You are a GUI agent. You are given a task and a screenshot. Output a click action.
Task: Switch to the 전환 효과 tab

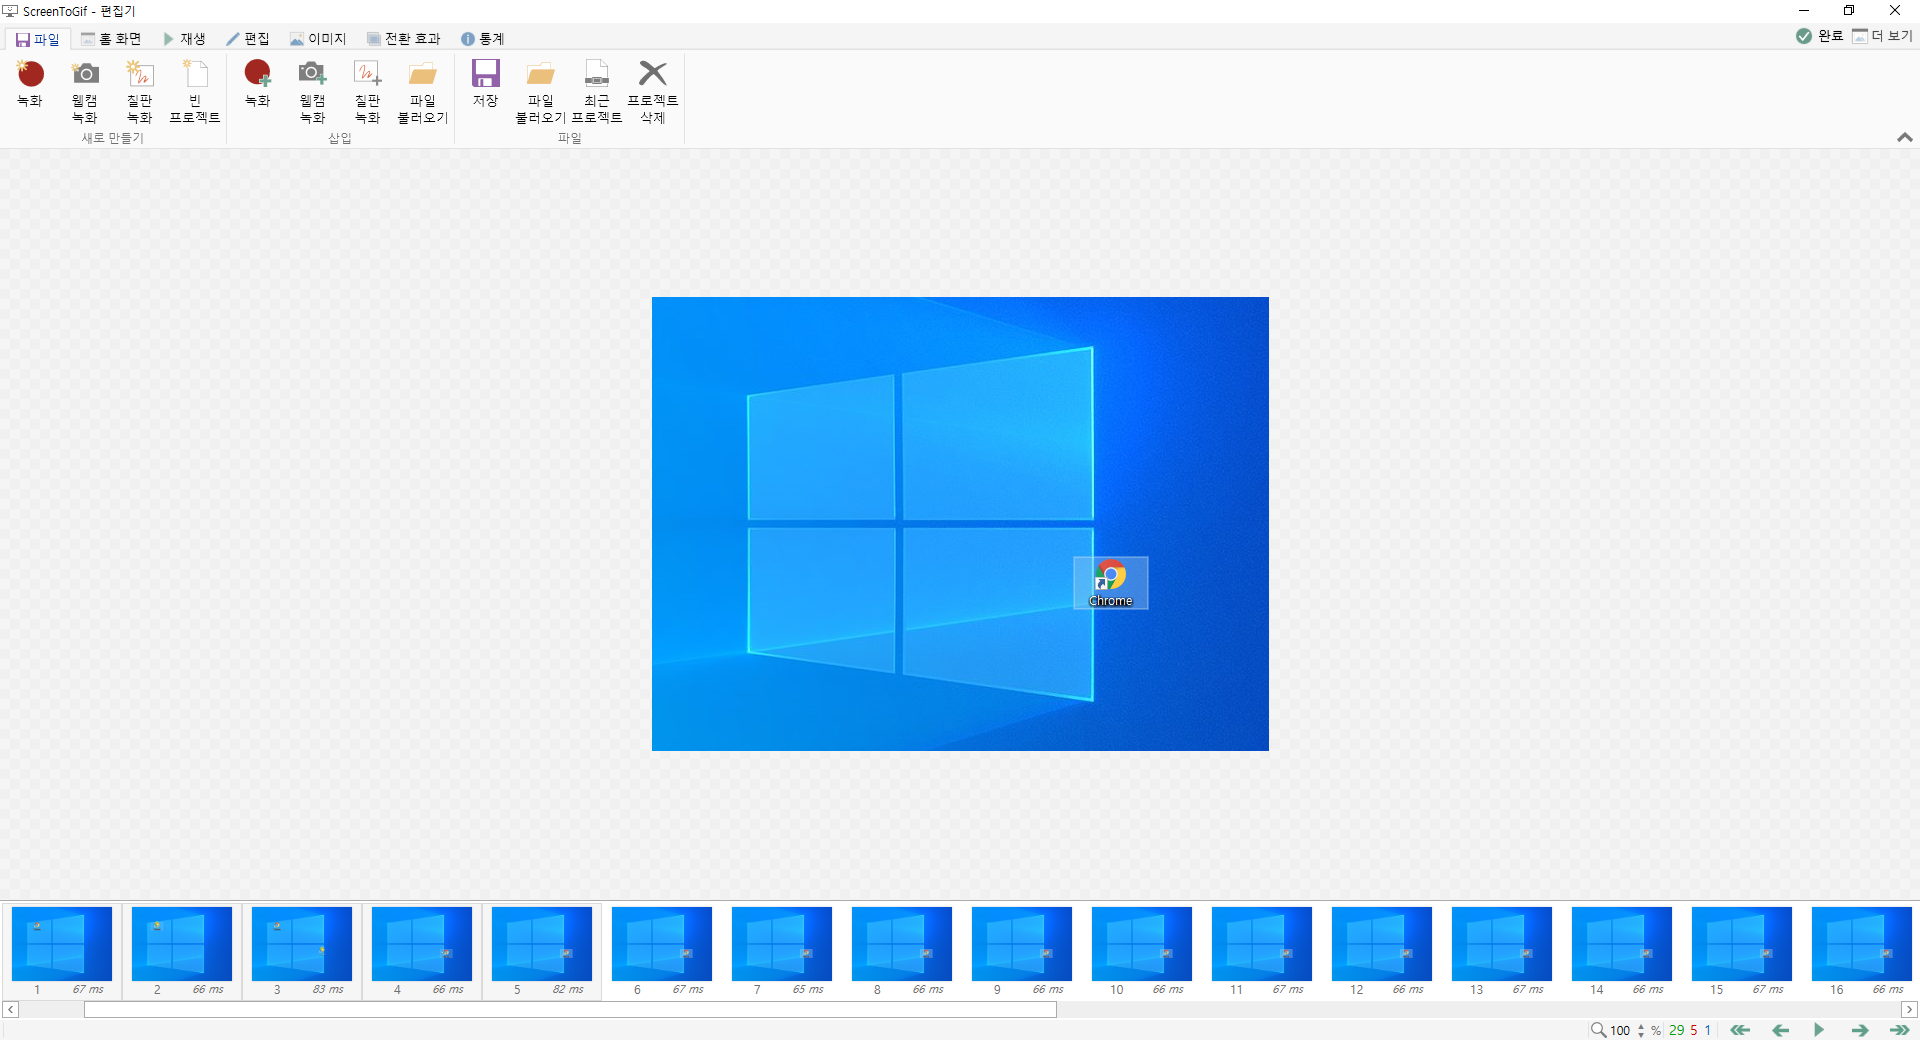(x=403, y=39)
